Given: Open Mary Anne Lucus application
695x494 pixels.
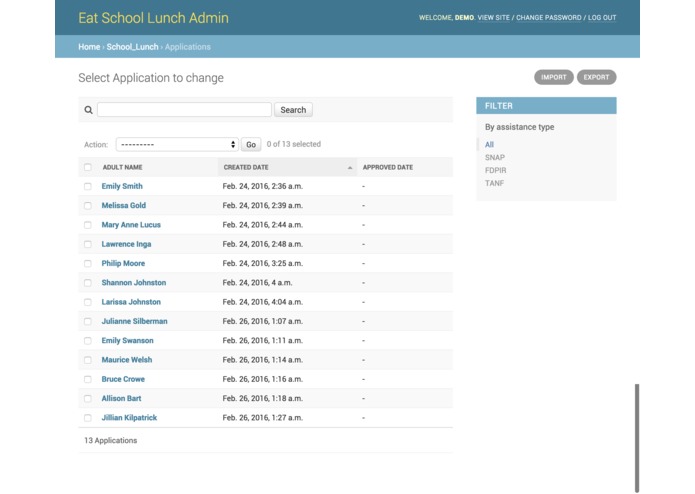Looking at the screenshot, I should tap(131, 225).
